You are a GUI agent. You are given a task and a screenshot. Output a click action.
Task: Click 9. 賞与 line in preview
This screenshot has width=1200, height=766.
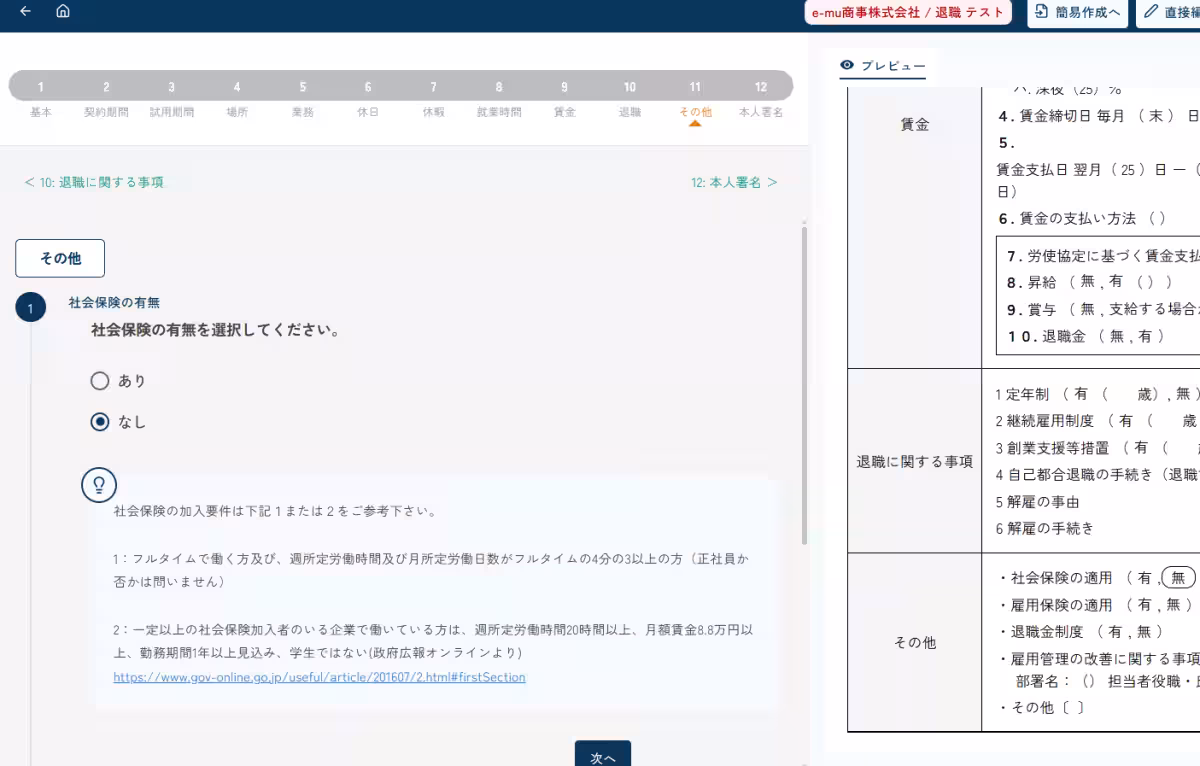pyautogui.click(x=1103, y=310)
